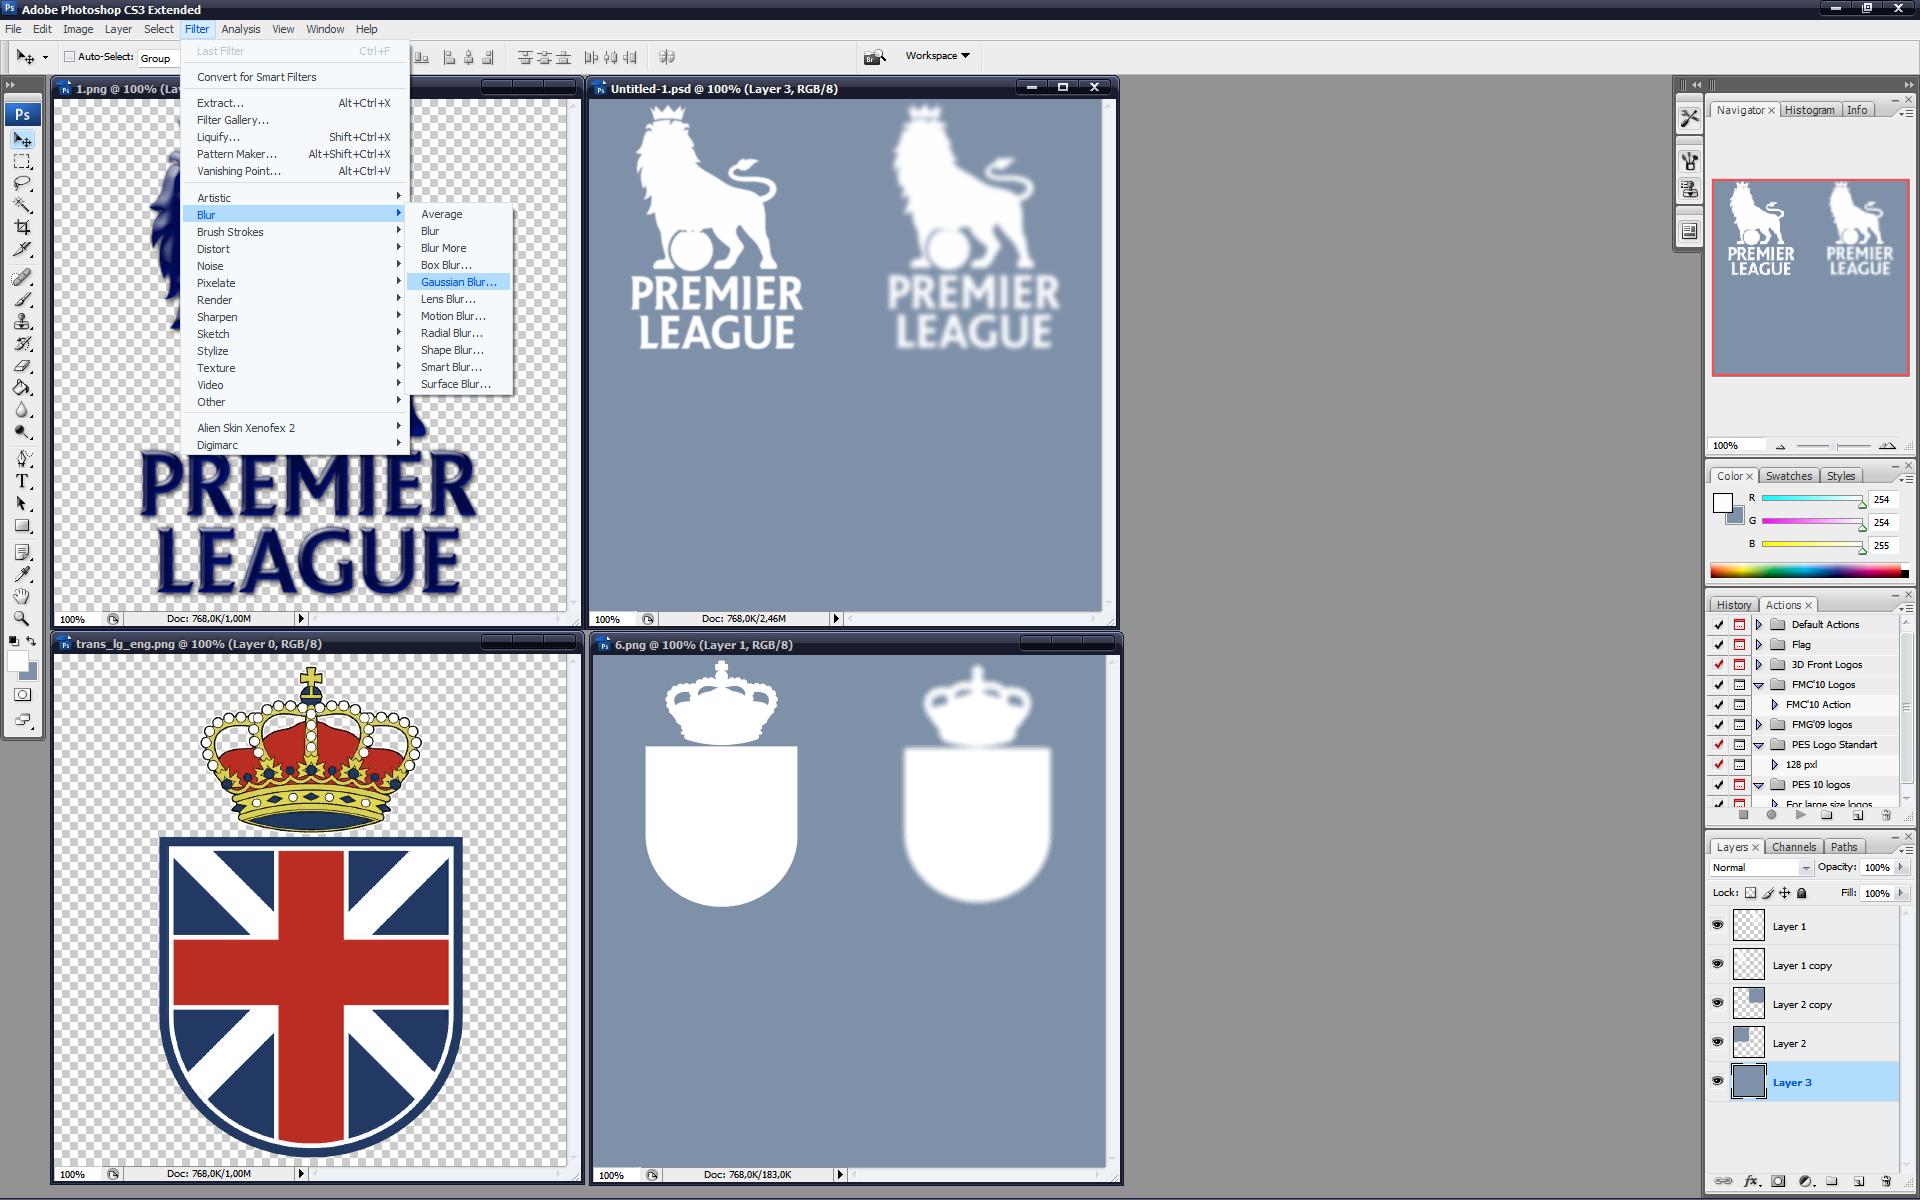
Task: Select the Path Selection tool
Action: coord(22,503)
